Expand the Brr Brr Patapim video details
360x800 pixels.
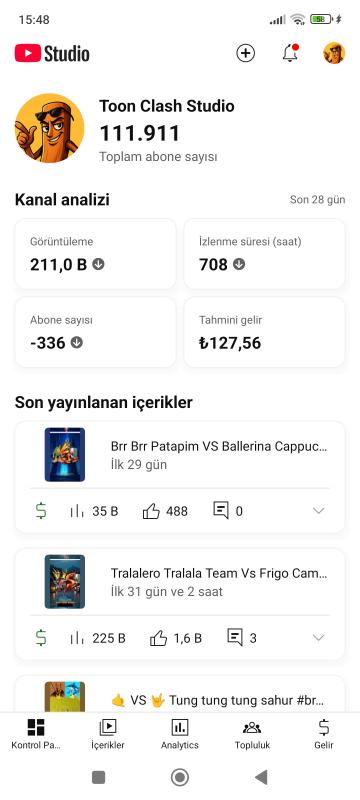coord(319,511)
